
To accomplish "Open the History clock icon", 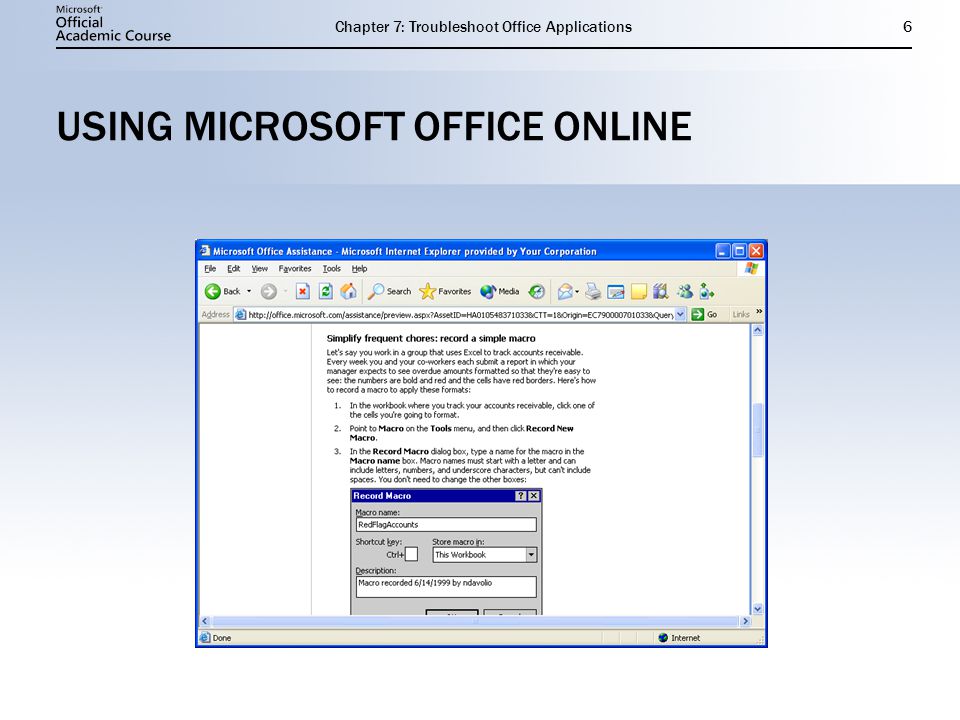I will pos(537,291).
